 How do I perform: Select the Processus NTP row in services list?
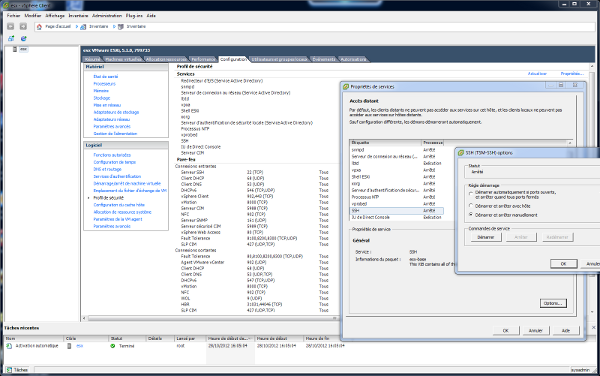(397, 197)
